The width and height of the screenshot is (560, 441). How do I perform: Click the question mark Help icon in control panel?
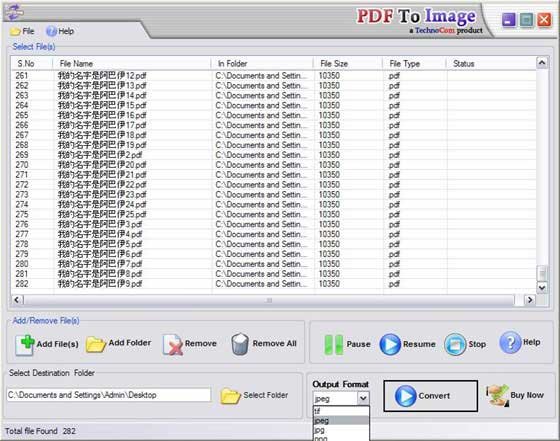[510, 342]
